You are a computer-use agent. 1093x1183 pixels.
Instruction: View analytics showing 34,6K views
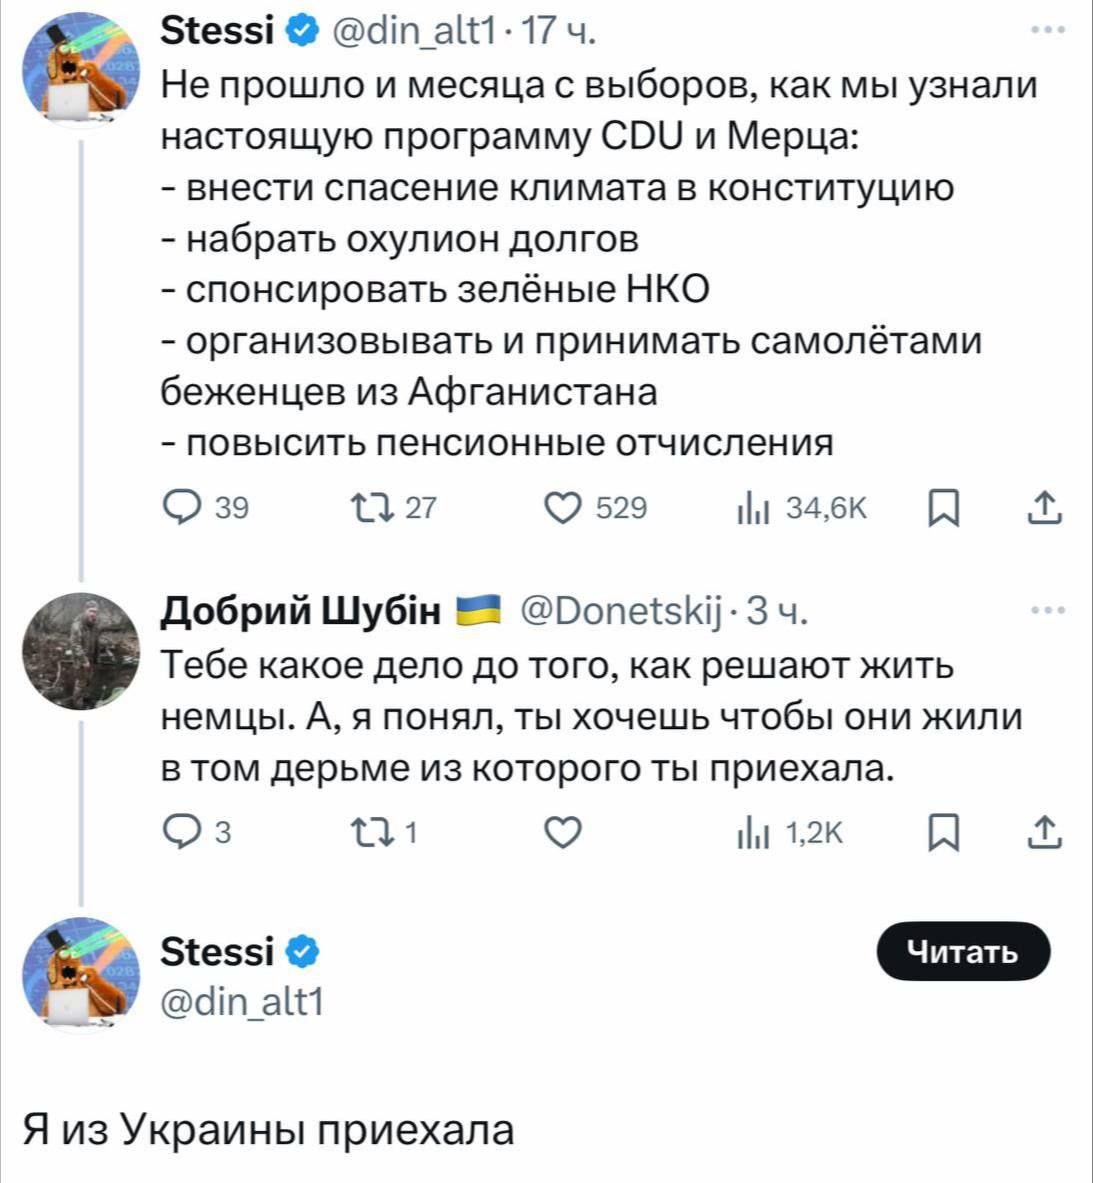749,509
